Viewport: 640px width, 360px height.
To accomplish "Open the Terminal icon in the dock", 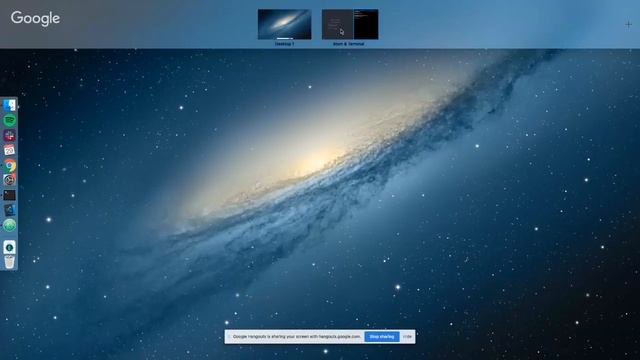I will [9, 195].
